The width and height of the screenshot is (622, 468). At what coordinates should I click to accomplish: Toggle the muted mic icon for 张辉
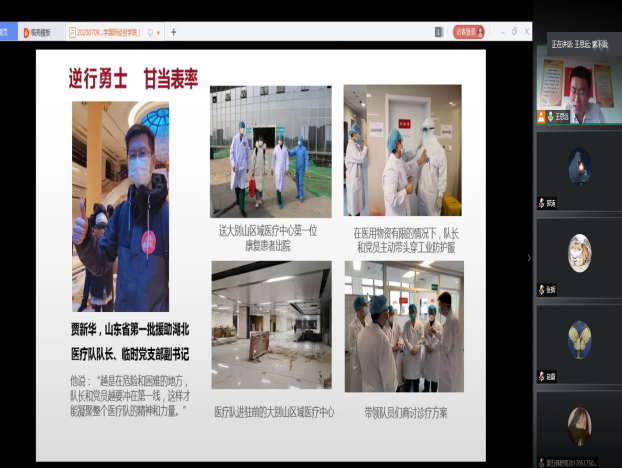(x=541, y=289)
